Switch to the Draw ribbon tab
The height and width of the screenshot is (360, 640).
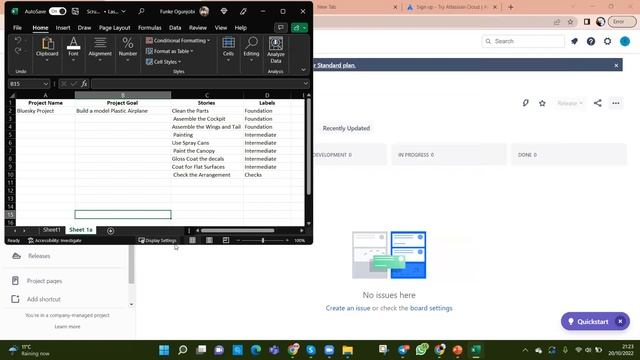[x=84, y=28]
